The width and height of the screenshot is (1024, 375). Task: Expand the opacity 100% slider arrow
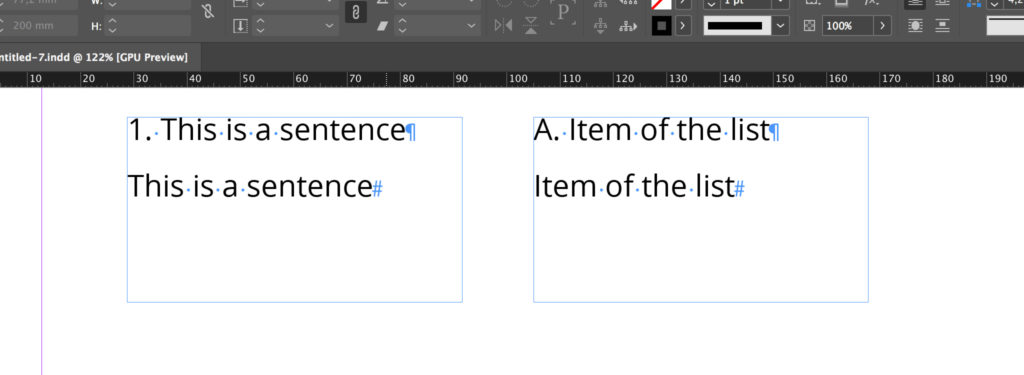883,26
